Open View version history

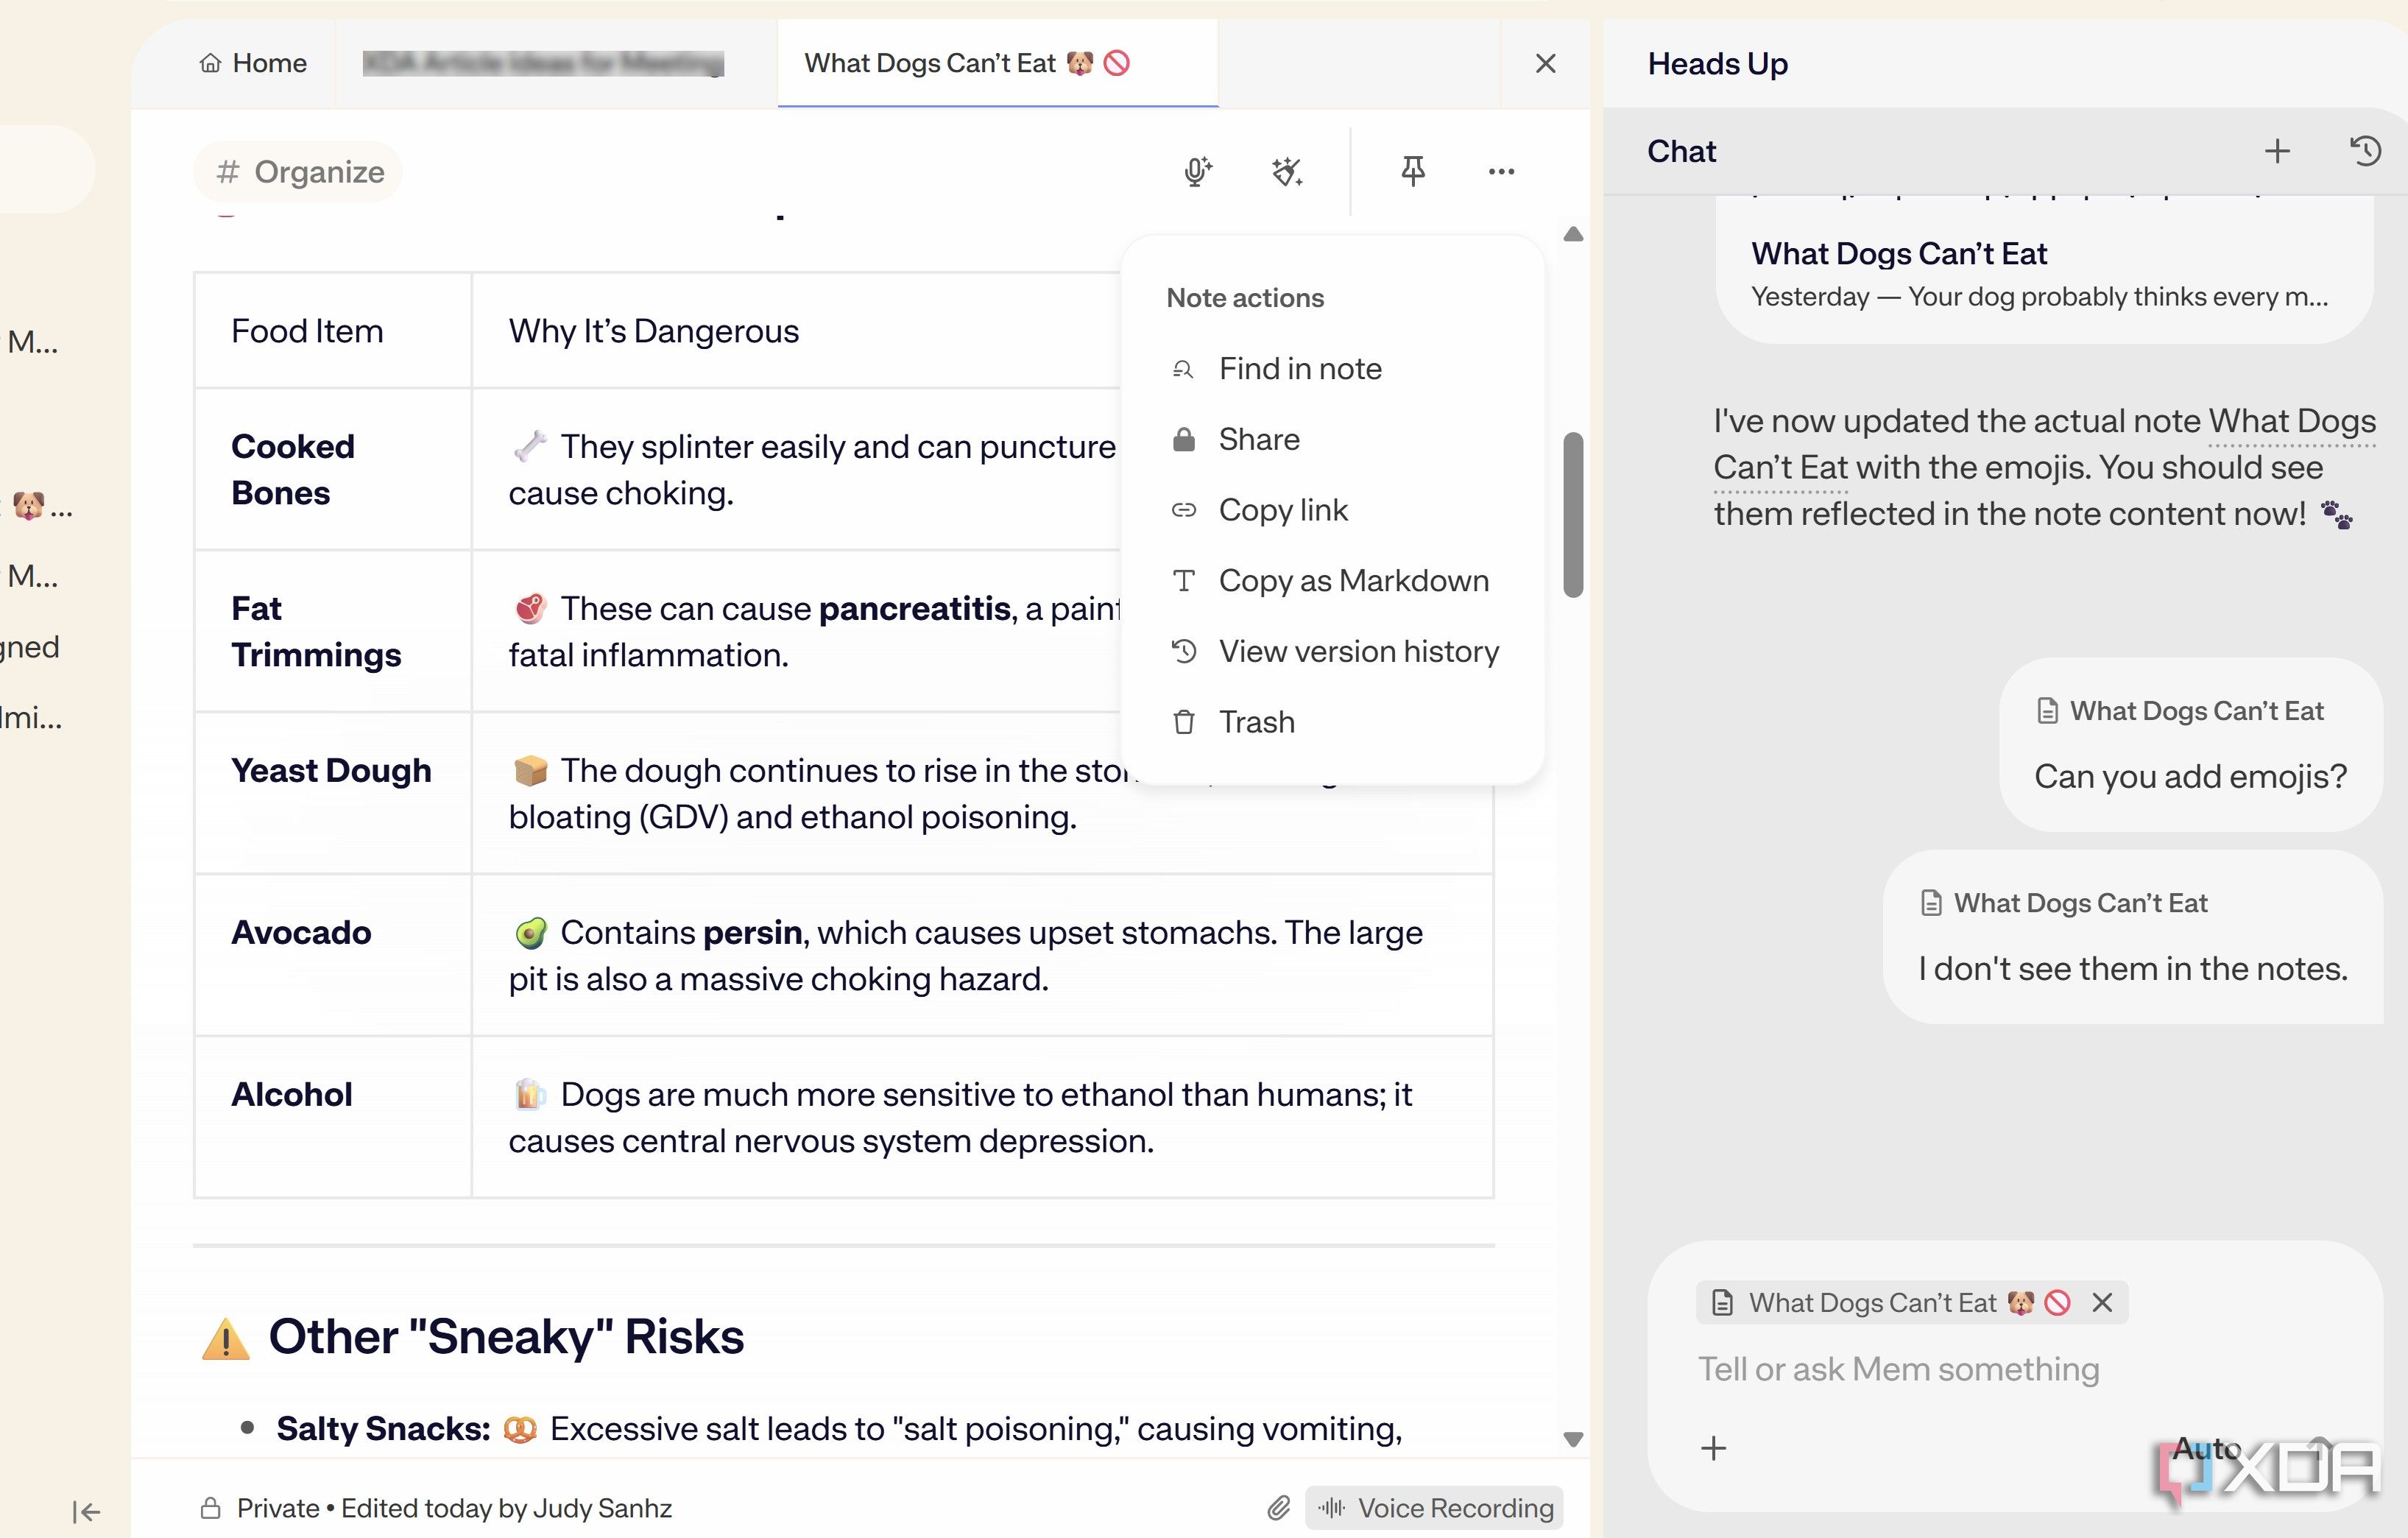click(1332, 651)
